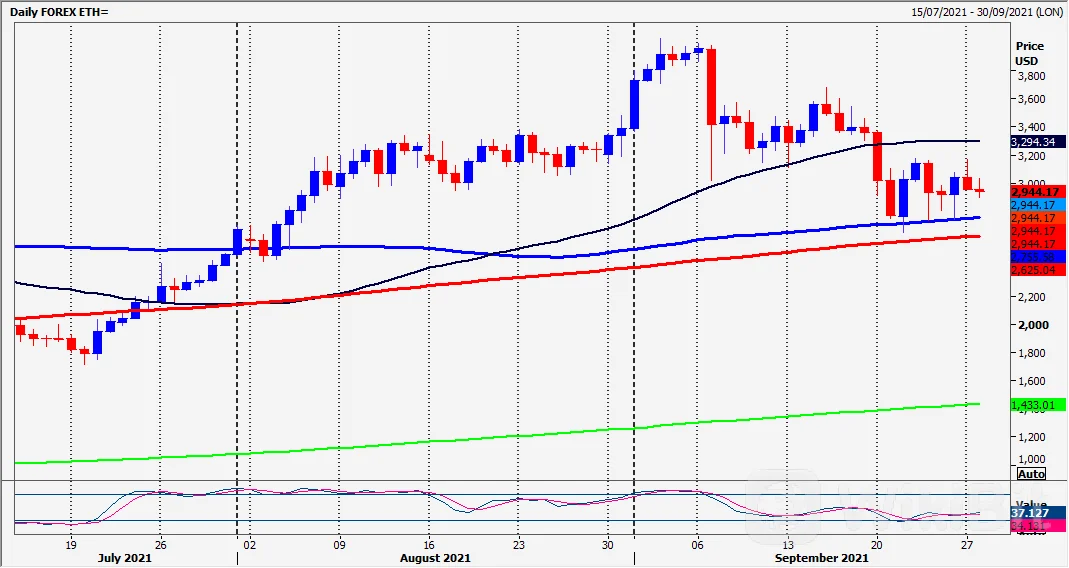Viewport: 1069px width, 568px height.
Task: Click the pink 34.131 oscillator value tag
Action: pyautogui.click(x=1034, y=526)
